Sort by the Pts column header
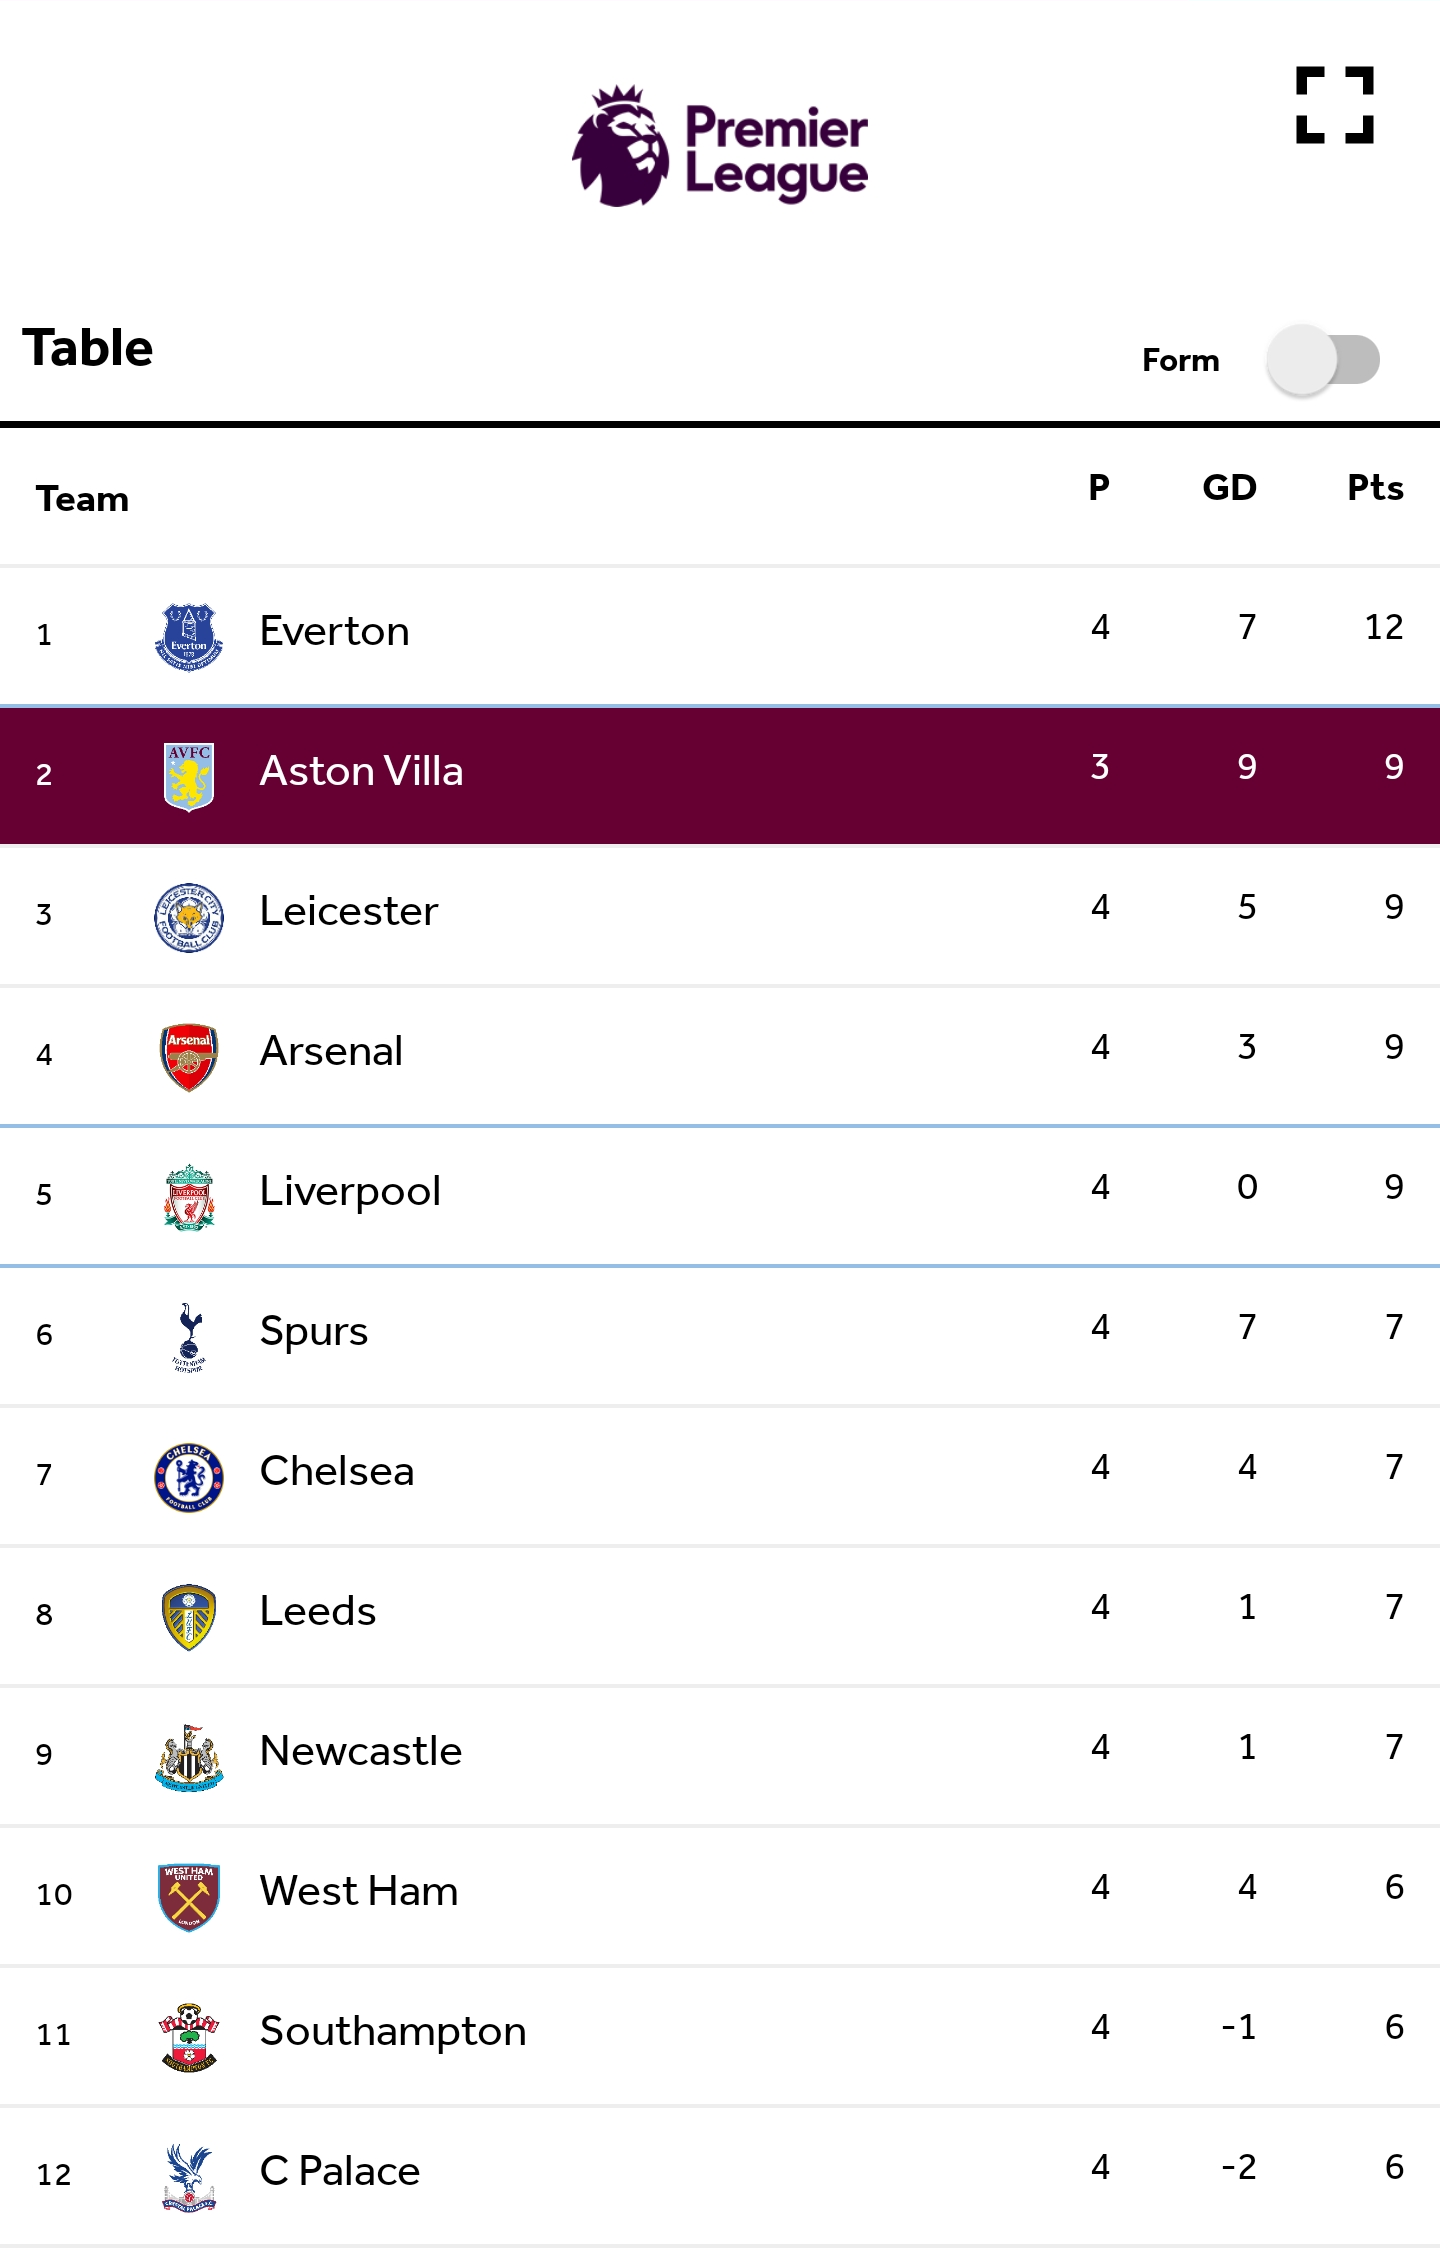Image resolution: width=1440 pixels, height=2248 pixels. point(1375,487)
